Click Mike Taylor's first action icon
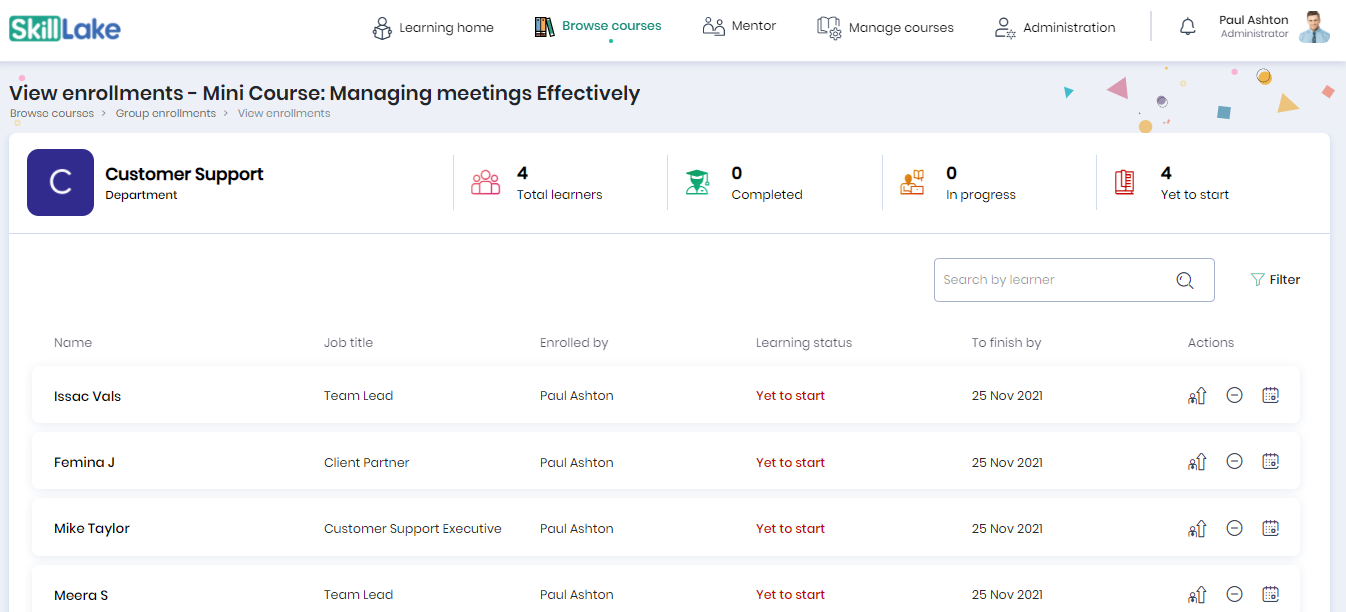The image size is (1346, 612). click(x=1197, y=529)
